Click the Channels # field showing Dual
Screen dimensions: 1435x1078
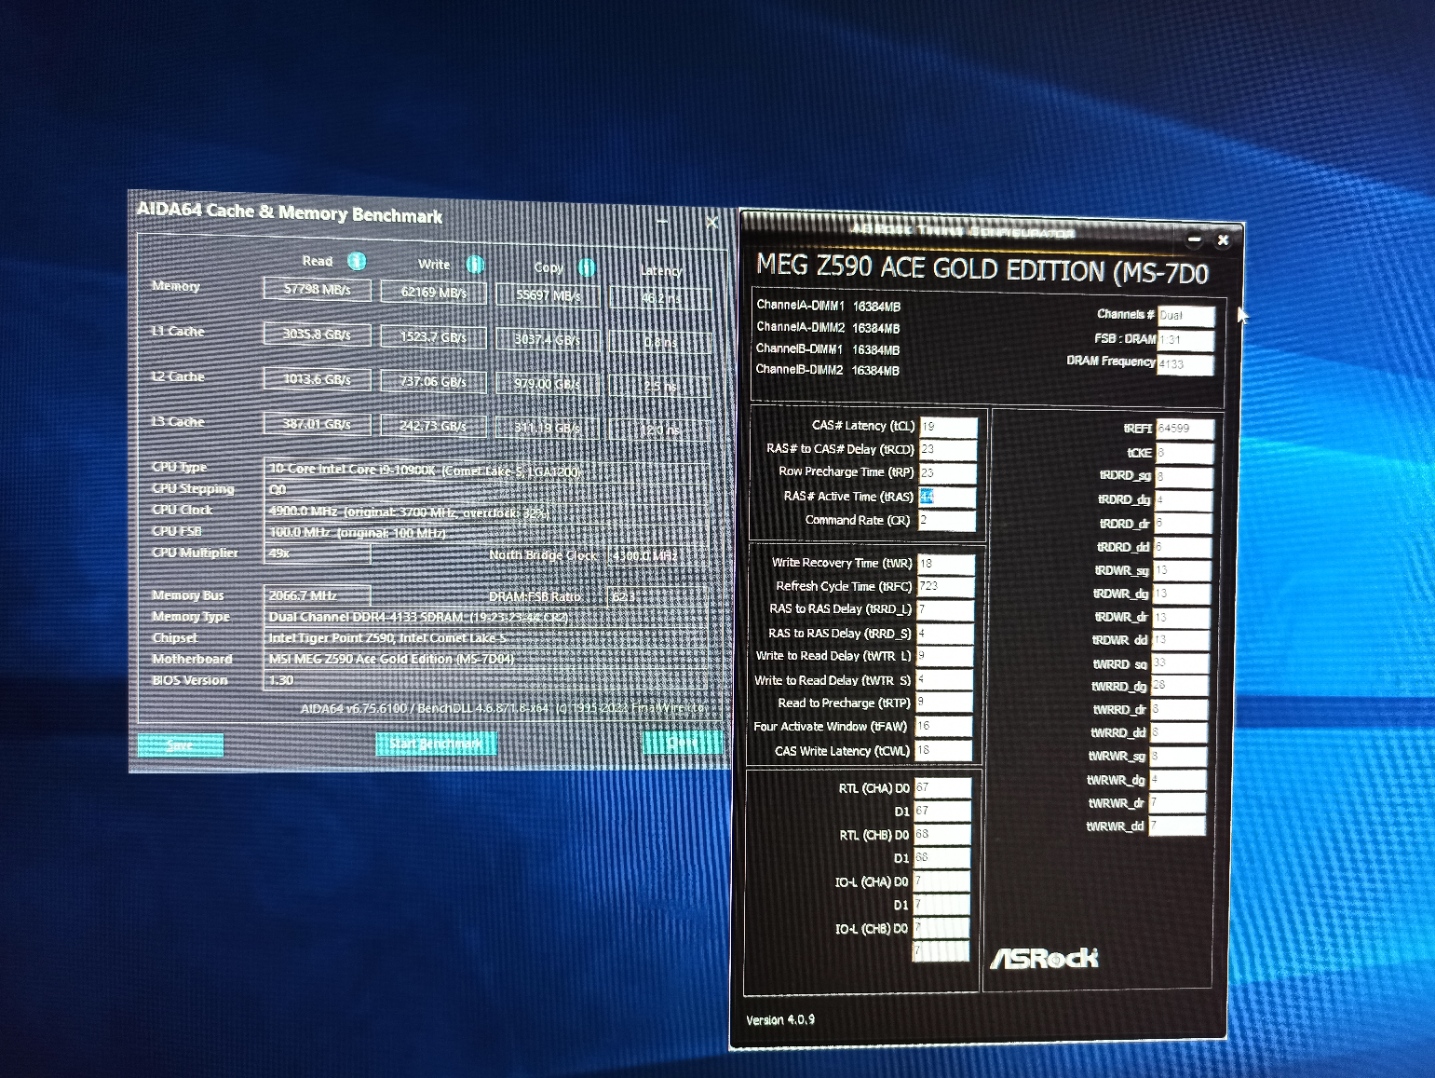[1187, 316]
